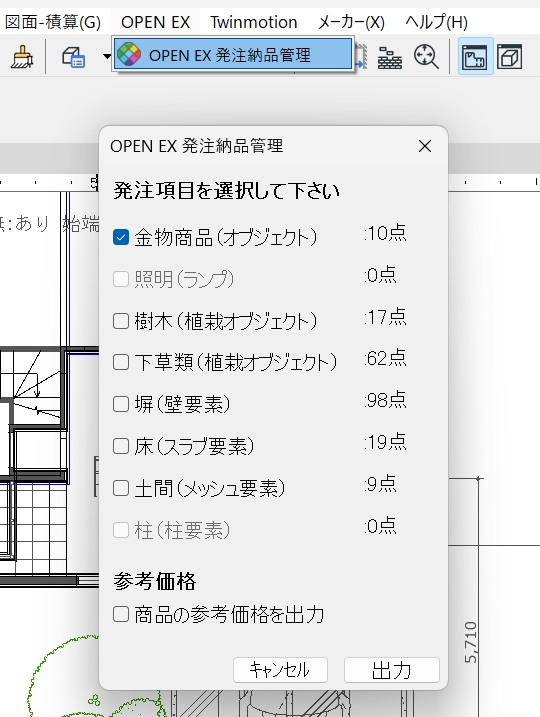Click the brick wall toolbar icon
This screenshot has width=540, height=717.
pos(390,58)
